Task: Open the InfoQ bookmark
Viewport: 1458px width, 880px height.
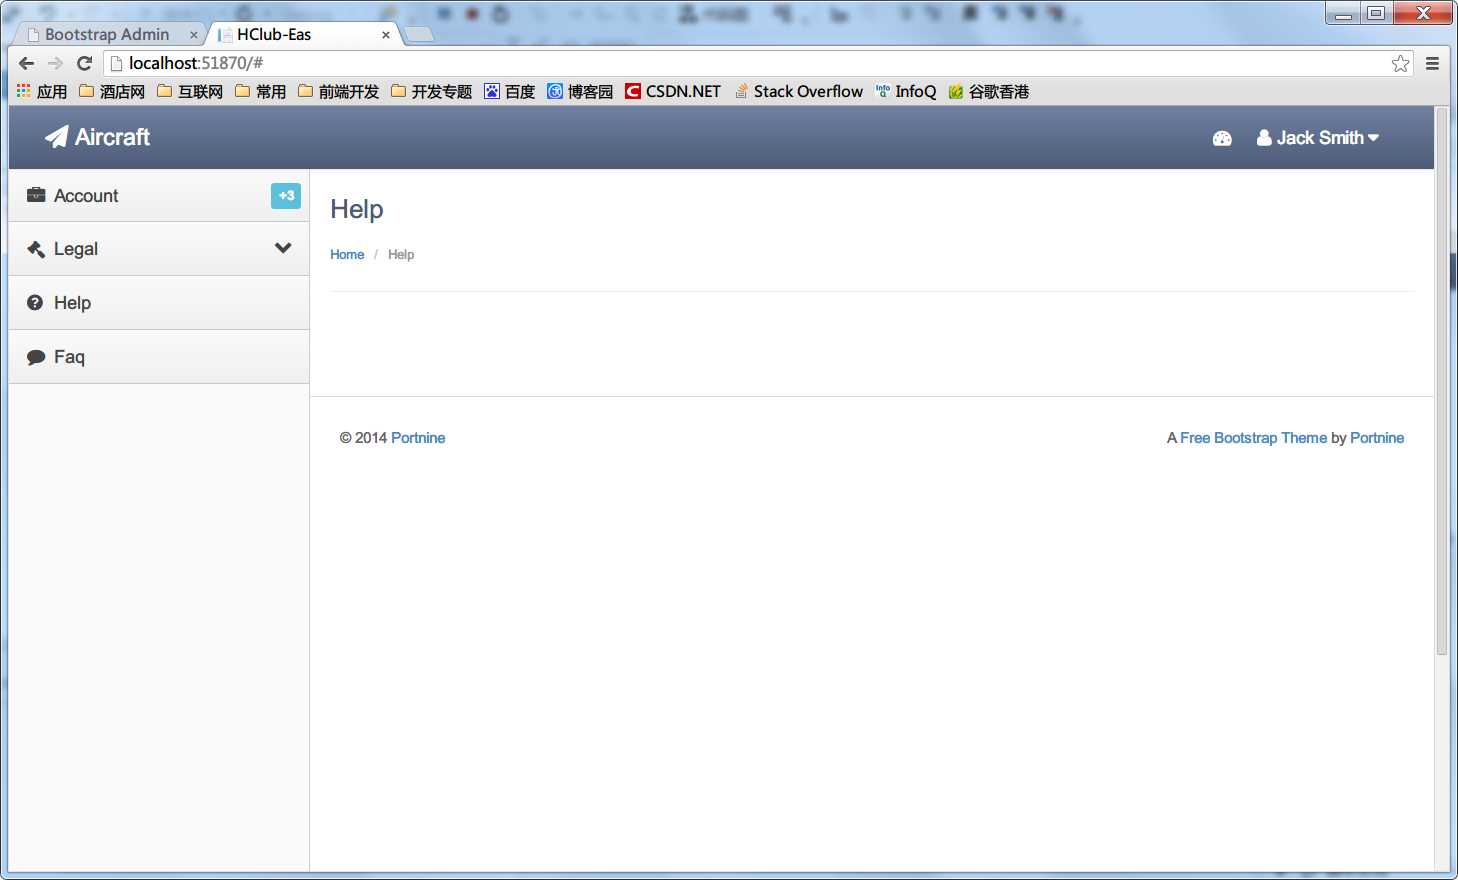Action: (x=906, y=91)
